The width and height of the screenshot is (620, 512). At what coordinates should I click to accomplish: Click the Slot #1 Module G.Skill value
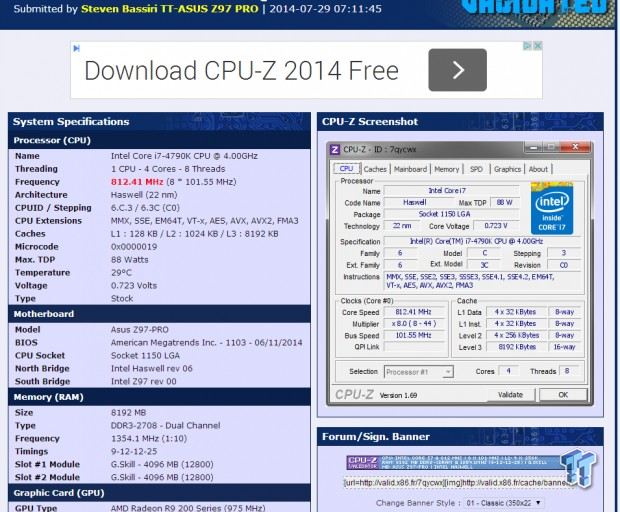pyautogui.click(x=162, y=464)
